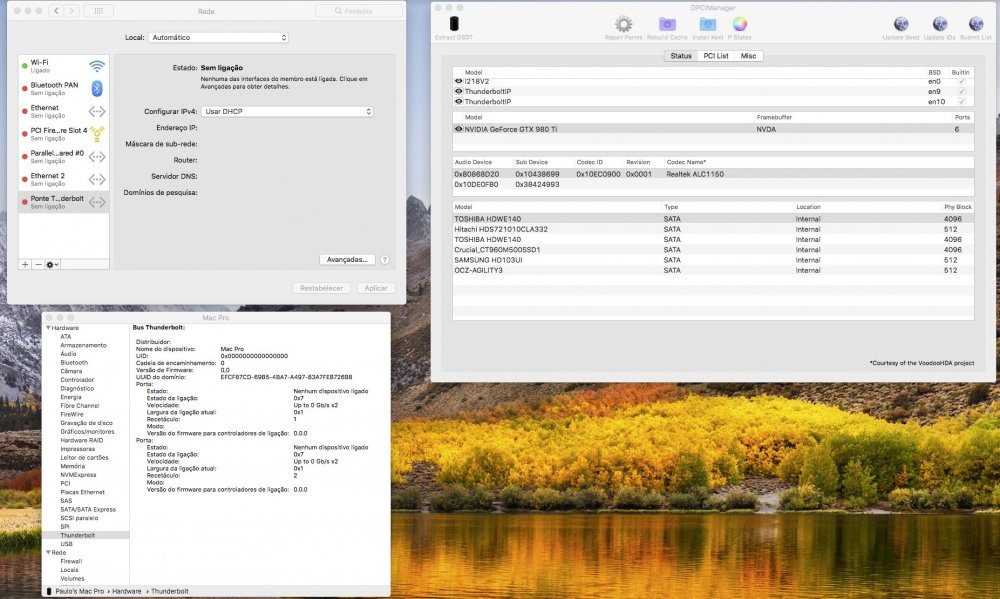The image size is (1000, 599).
Task: Toggle Builtin checkbox for en0
Action: [x=961, y=82]
